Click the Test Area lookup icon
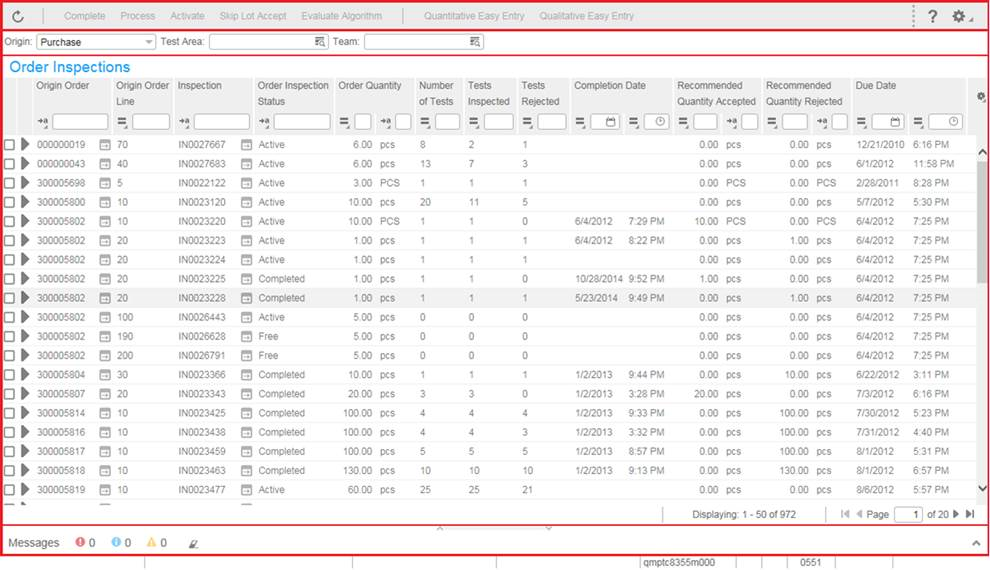This screenshot has height=570, width=990. [320, 42]
